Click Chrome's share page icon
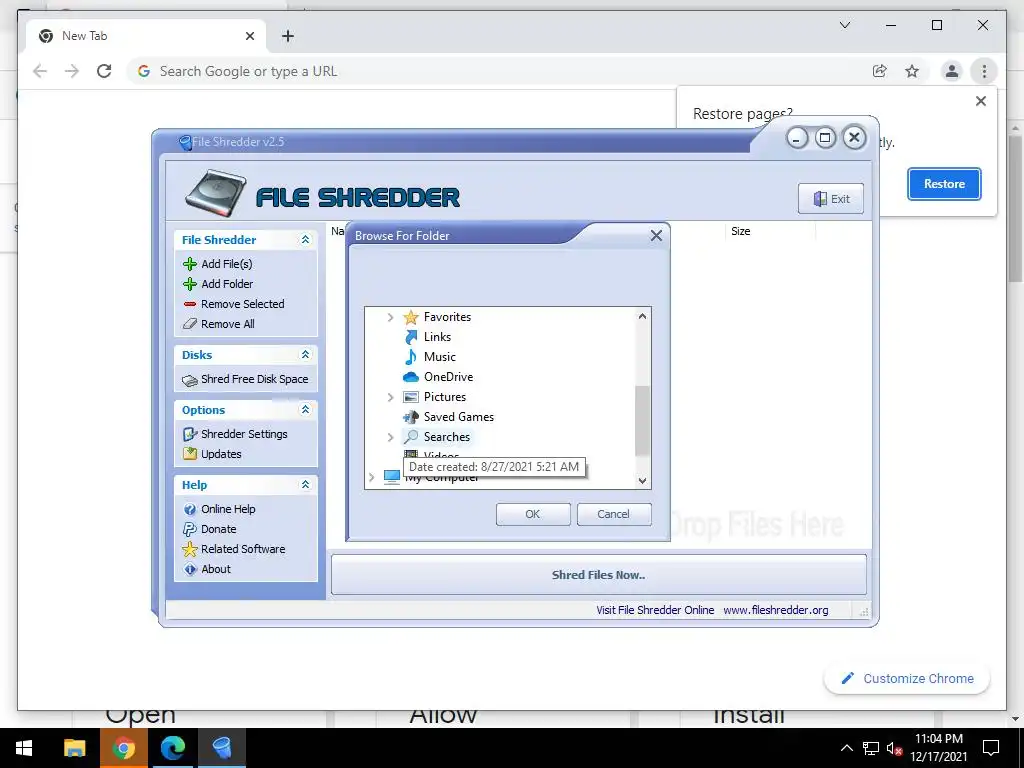This screenshot has width=1024, height=768. (x=880, y=71)
